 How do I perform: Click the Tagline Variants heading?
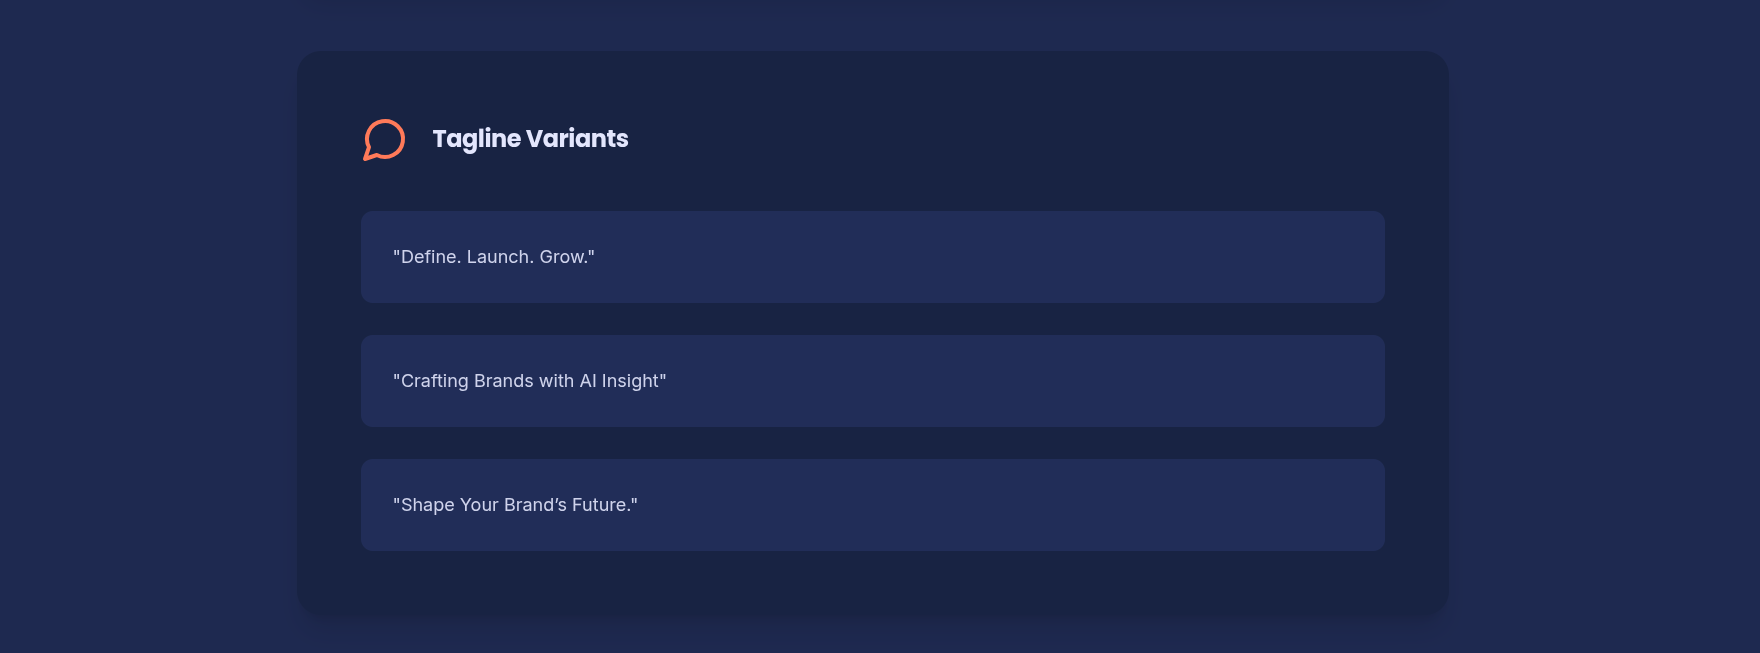[x=530, y=139]
